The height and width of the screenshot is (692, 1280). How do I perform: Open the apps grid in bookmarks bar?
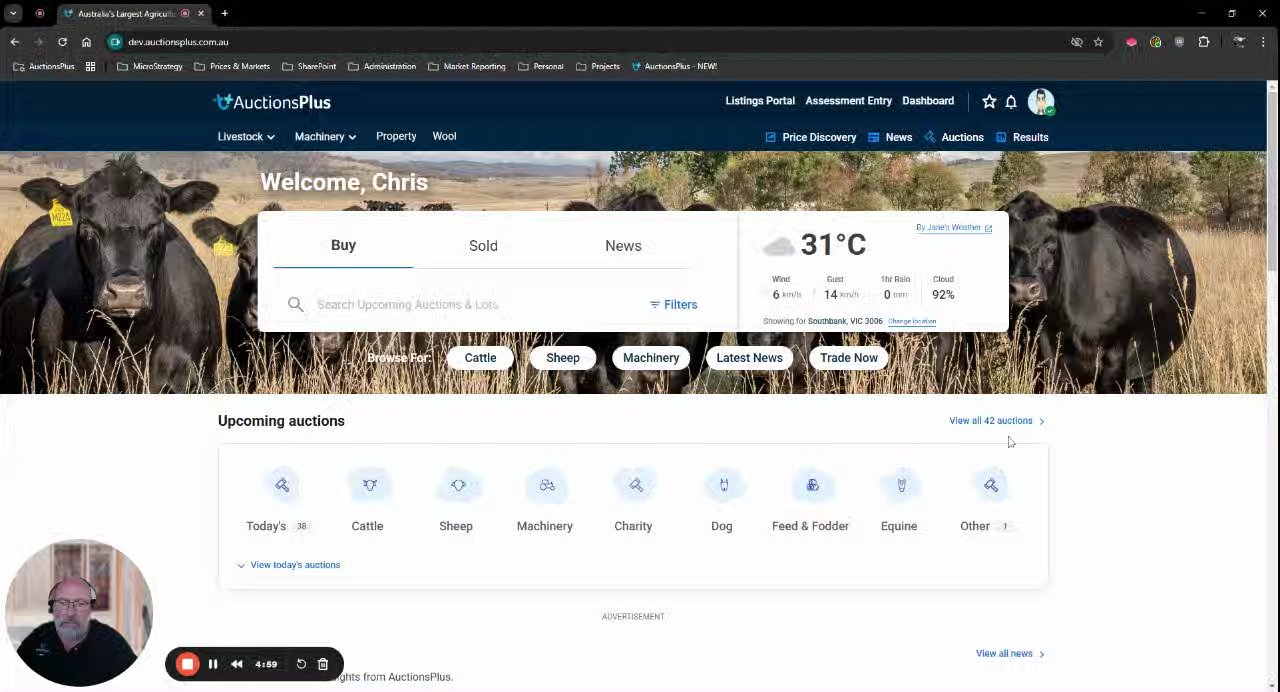pos(90,66)
